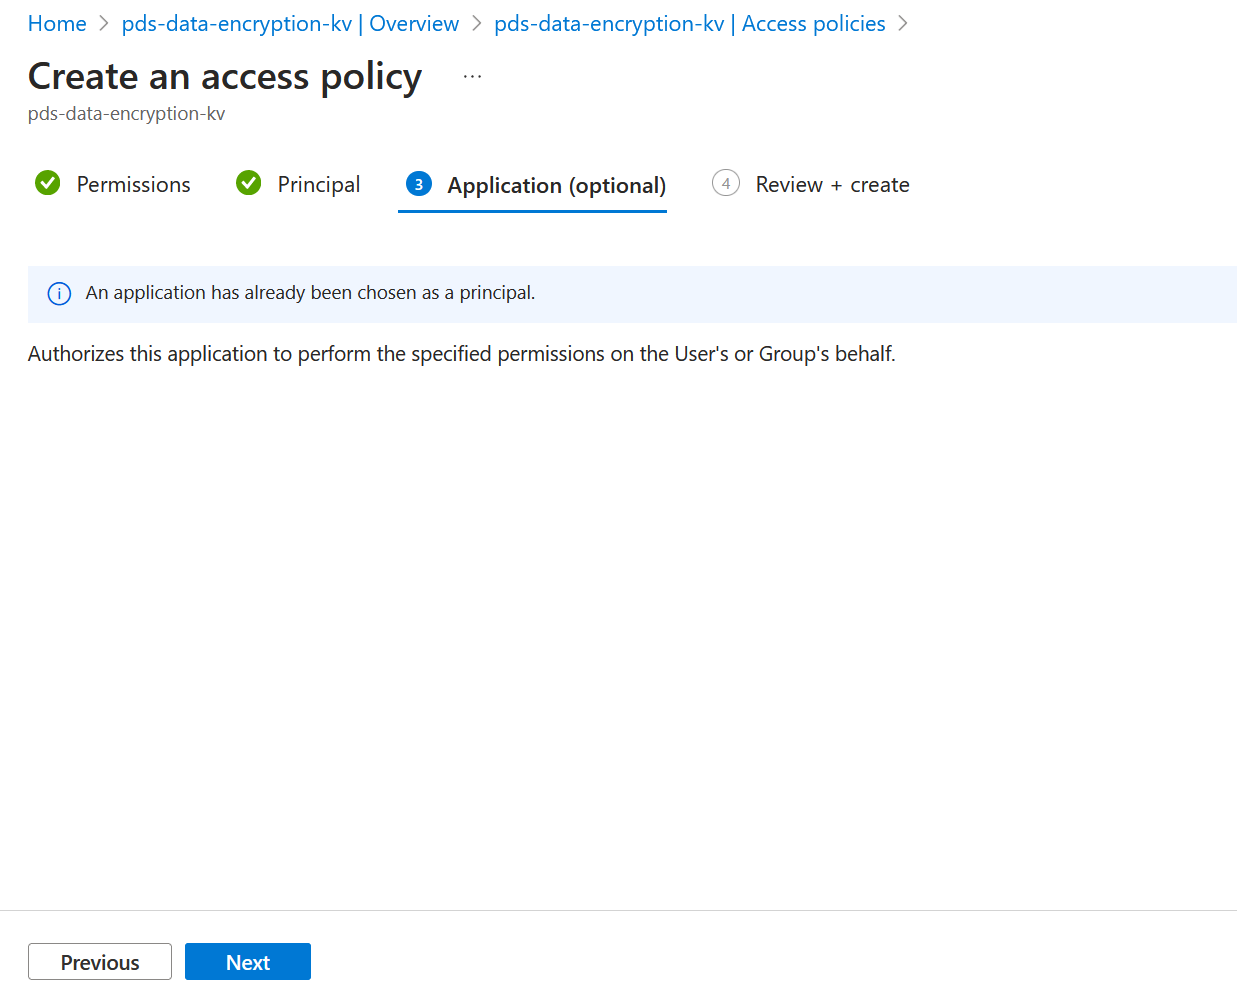Click the green checkmark on Principal step
The width and height of the screenshot is (1237, 1003).
pos(247,184)
